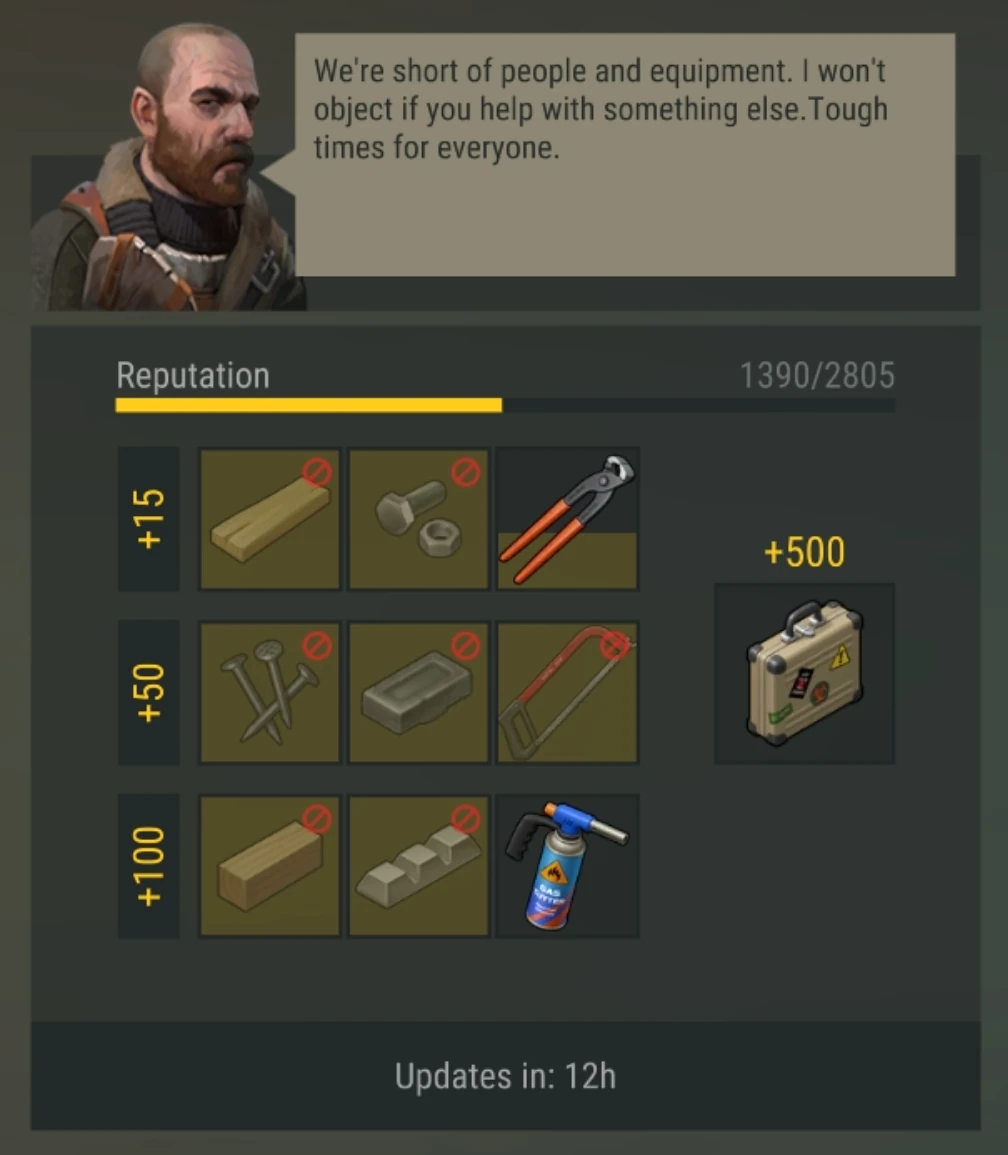
Task: Select the gas cutter torch item
Action: (x=567, y=866)
